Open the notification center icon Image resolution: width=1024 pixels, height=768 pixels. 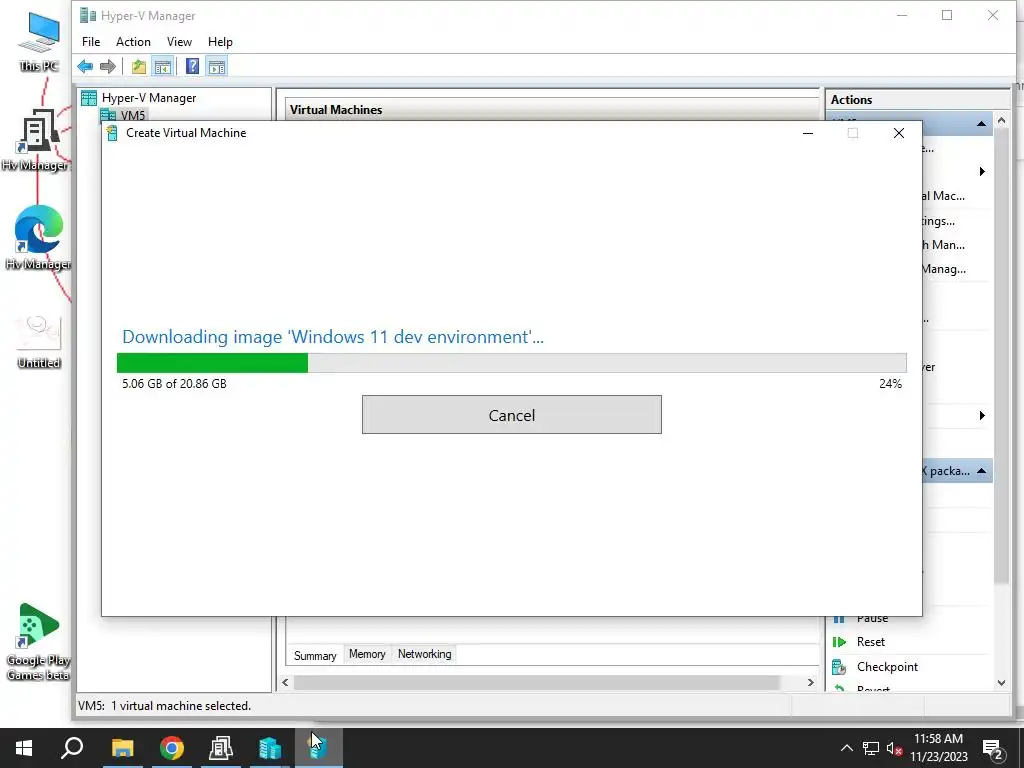click(x=993, y=749)
